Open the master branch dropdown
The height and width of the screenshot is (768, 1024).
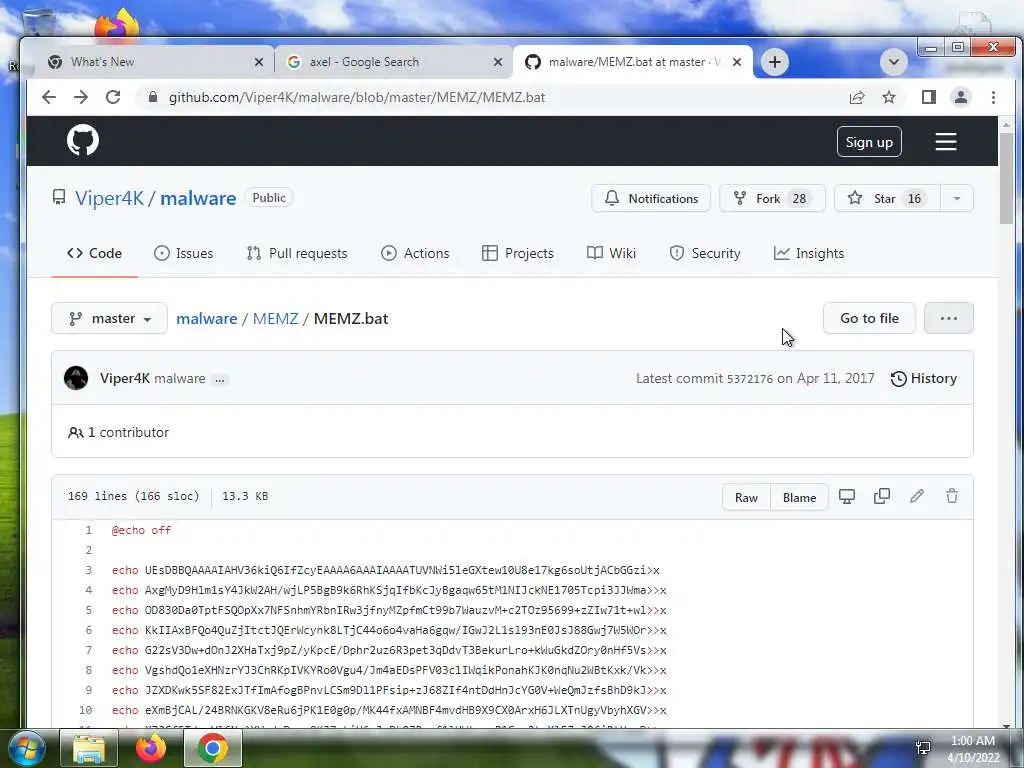click(x=110, y=319)
